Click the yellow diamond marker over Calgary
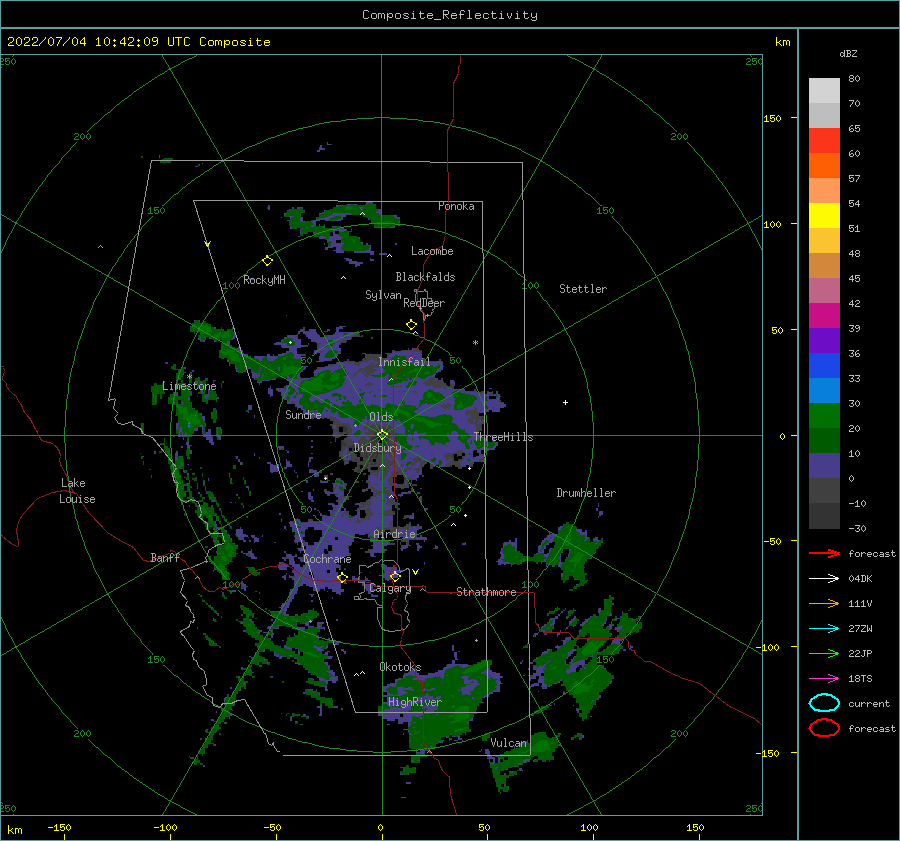This screenshot has width=900, height=841. (395, 576)
